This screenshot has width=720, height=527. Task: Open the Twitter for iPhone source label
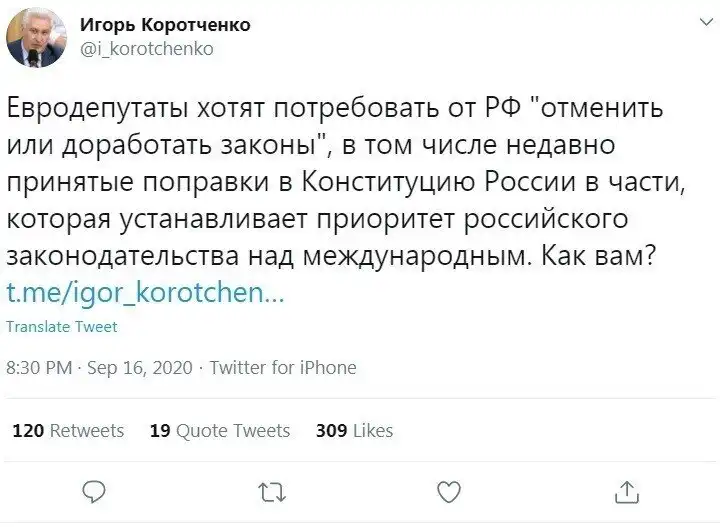coord(284,368)
